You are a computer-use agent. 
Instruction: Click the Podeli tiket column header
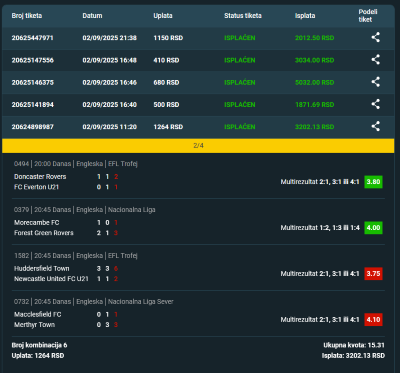pos(368,16)
